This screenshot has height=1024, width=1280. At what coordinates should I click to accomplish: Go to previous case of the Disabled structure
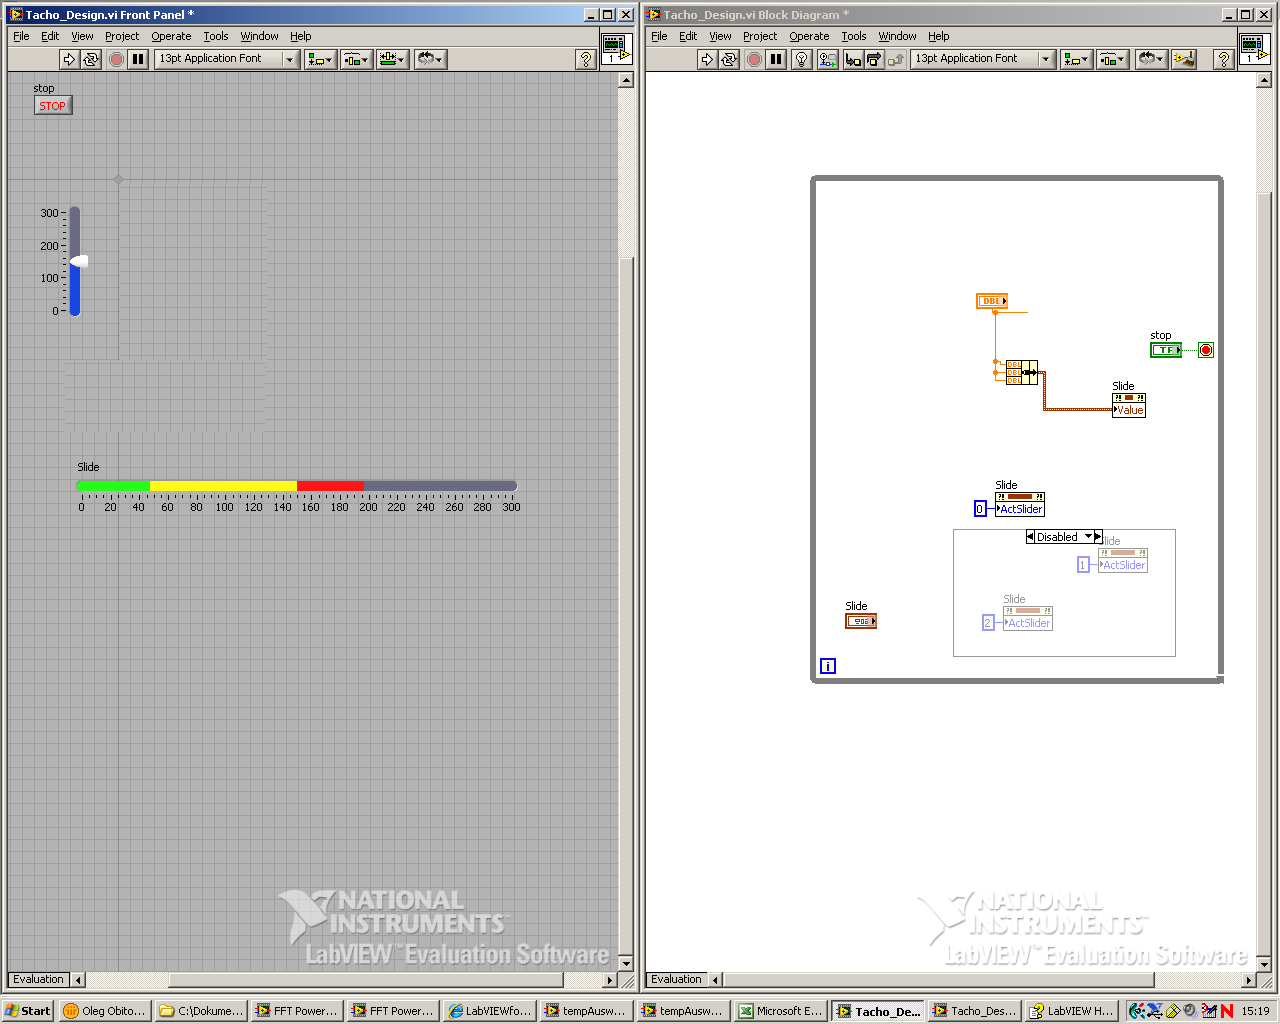(x=1031, y=537)
